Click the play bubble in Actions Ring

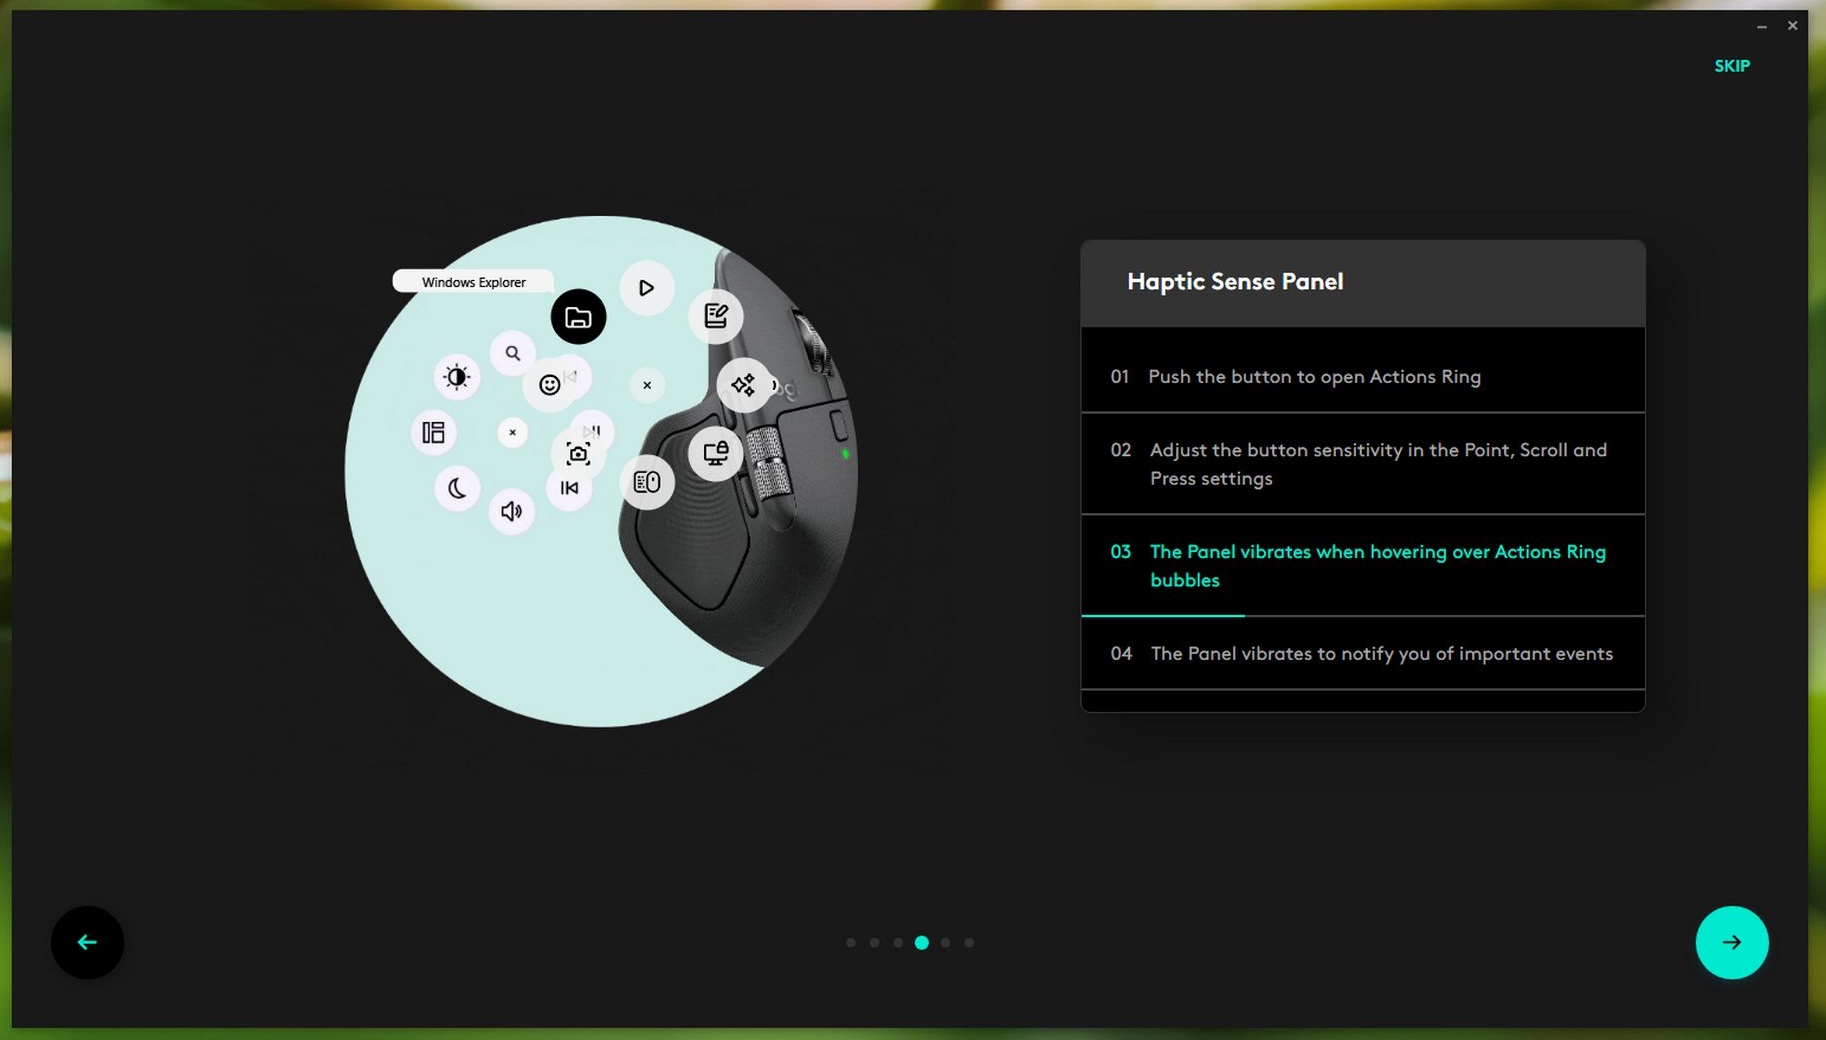point(646,288)
